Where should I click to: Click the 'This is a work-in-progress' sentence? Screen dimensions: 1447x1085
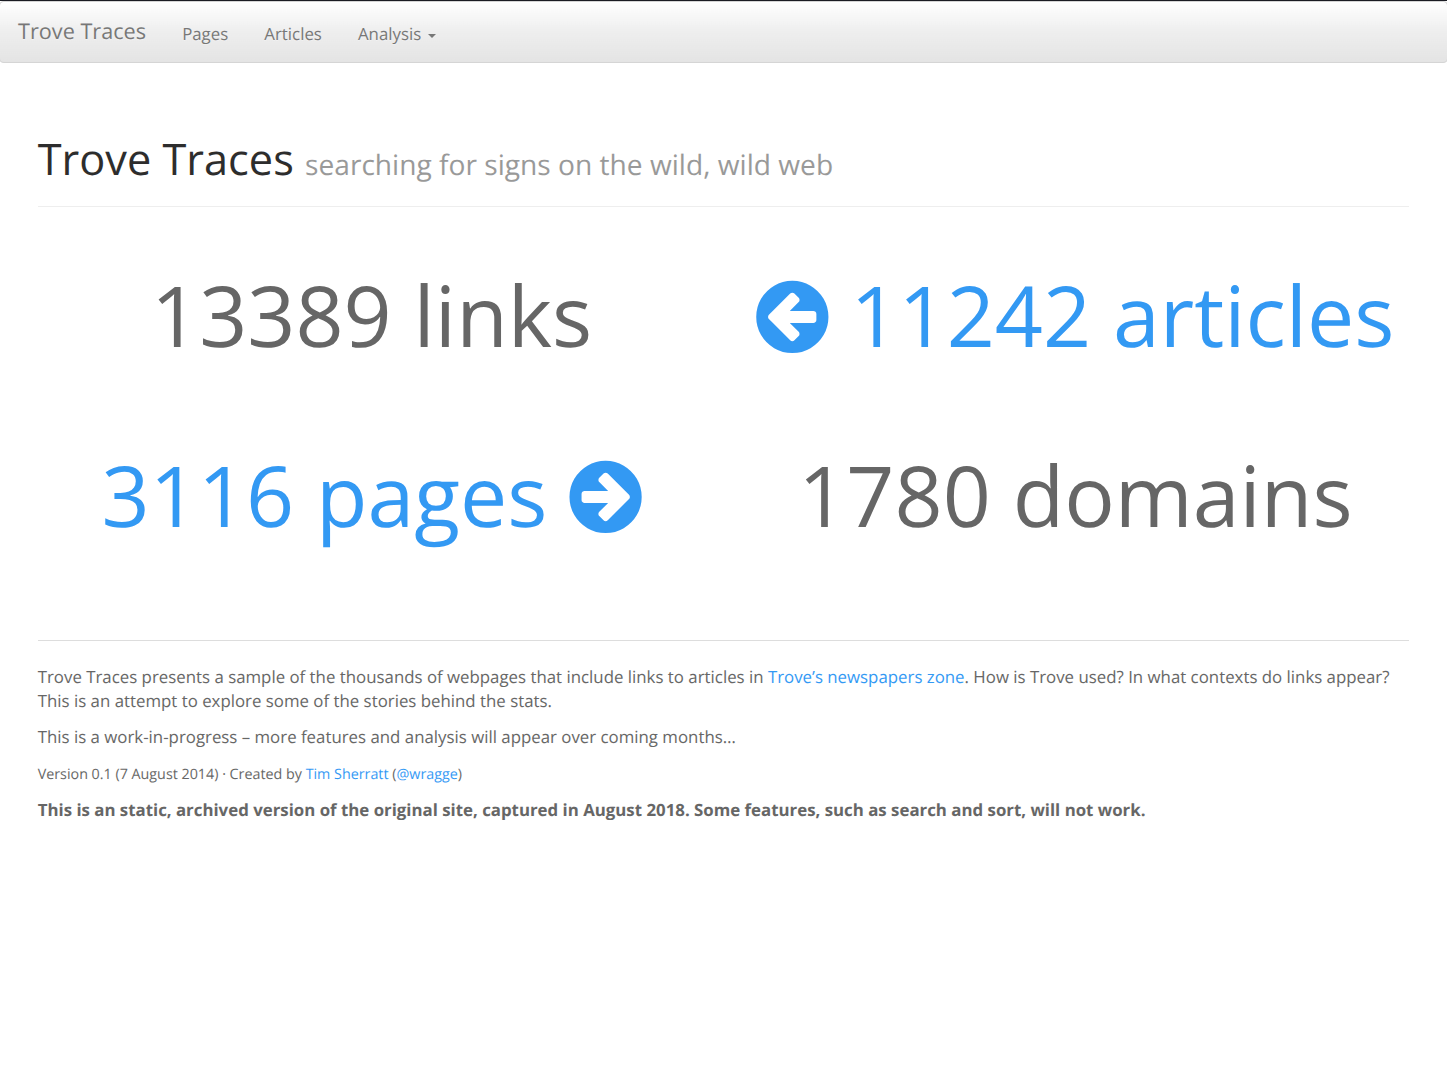tap(387, 737)
